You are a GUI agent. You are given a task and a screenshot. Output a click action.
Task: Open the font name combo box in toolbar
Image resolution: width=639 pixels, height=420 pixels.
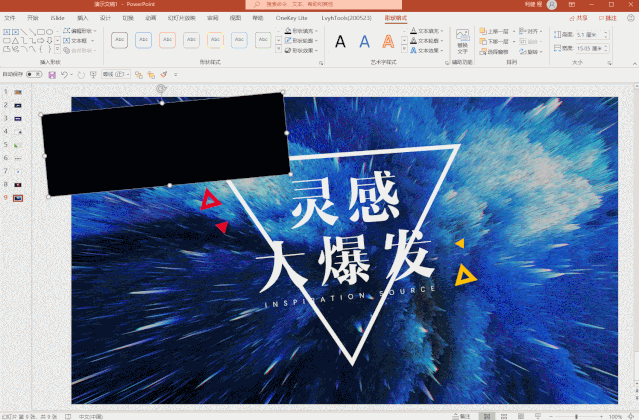(116, 75)
